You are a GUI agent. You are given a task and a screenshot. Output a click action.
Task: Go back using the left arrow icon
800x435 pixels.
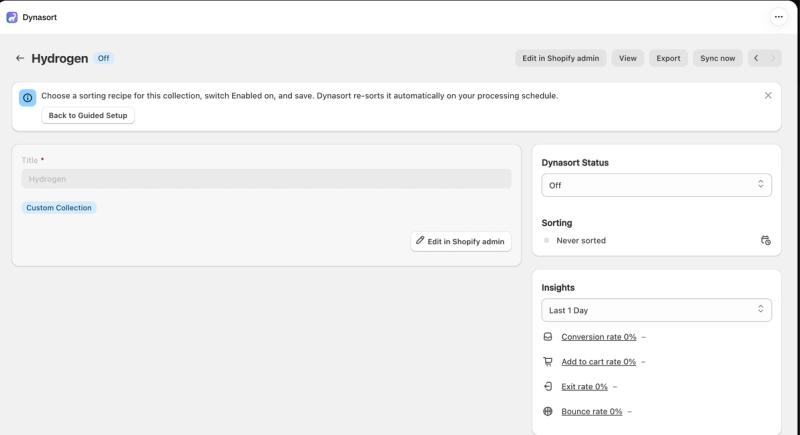(20, 58)
